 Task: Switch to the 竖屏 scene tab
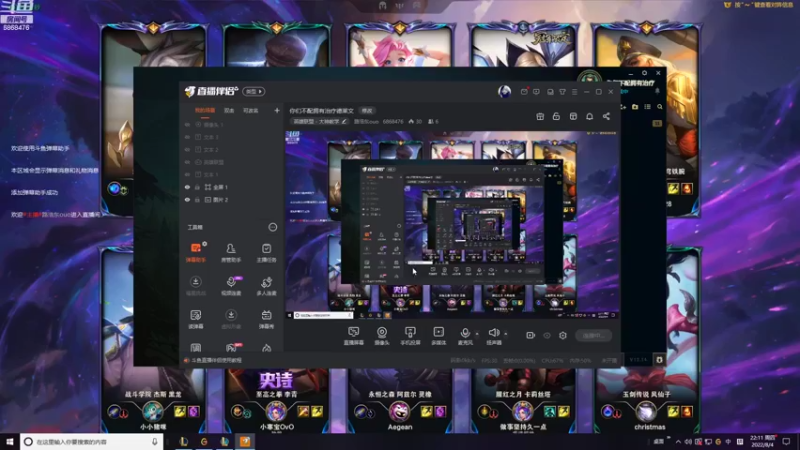[229, 110]
